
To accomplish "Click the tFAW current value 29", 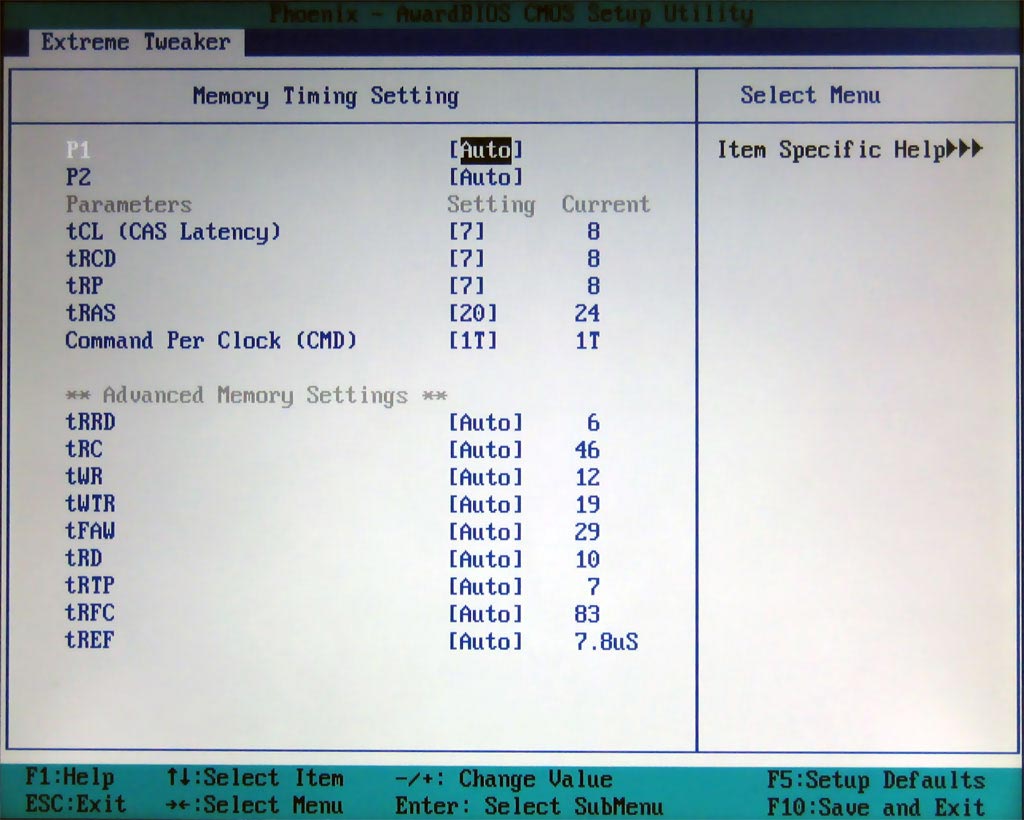I will coord(587,532).
